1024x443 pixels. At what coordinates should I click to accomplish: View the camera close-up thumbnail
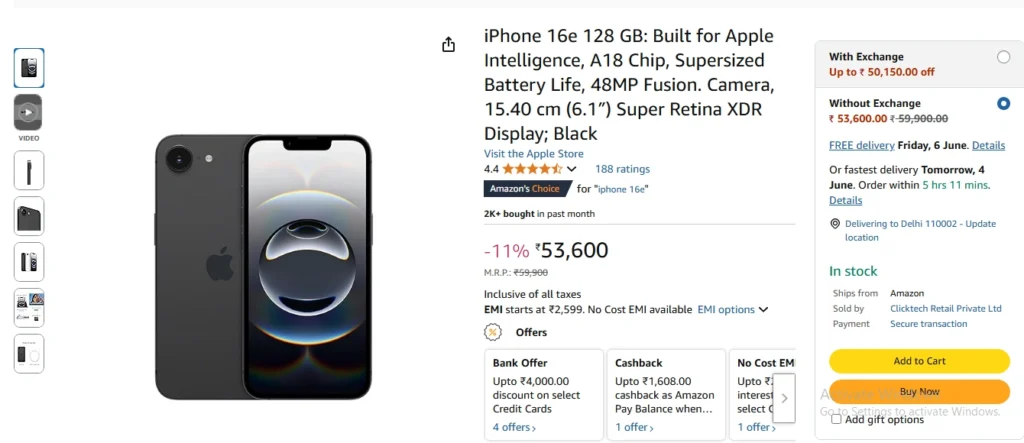pos(29,216)
